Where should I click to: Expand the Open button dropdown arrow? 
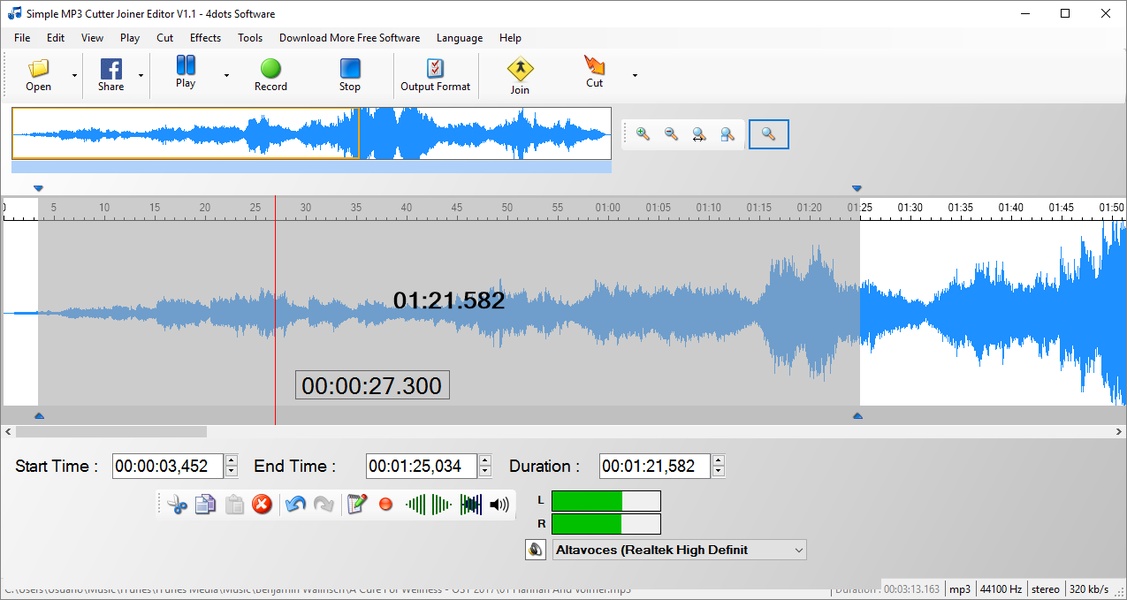point(74,75)
